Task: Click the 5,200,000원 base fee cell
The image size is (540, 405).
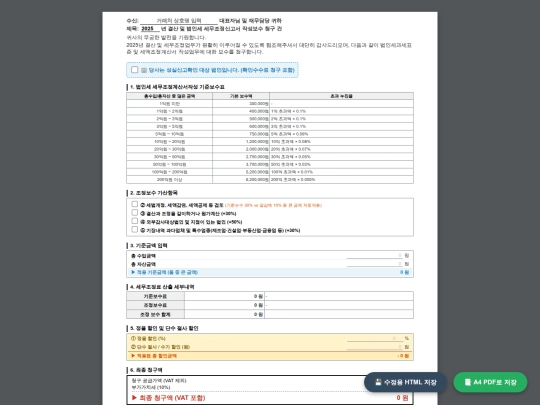Action: (241, 172)
